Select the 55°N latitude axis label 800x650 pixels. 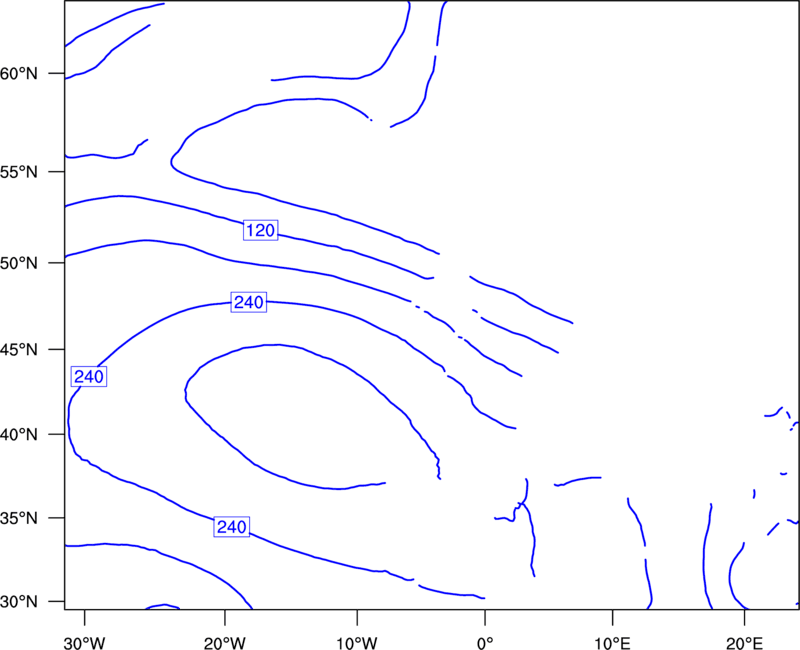(19, 172)
